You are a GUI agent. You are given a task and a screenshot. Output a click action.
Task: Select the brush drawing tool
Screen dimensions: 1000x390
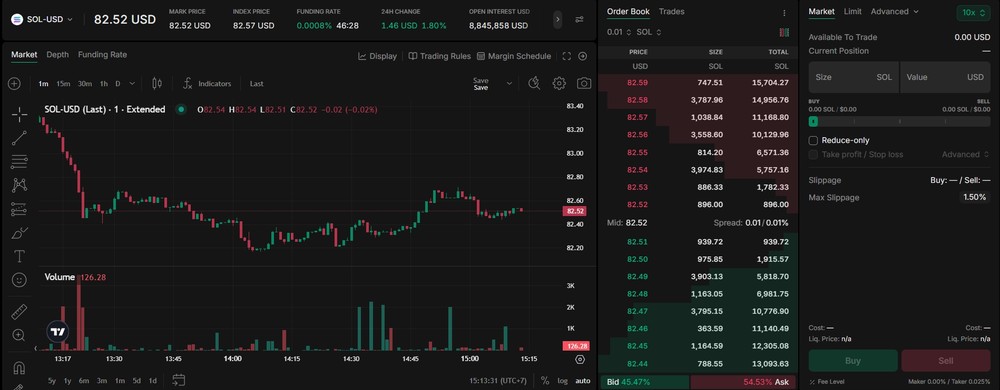19,233
